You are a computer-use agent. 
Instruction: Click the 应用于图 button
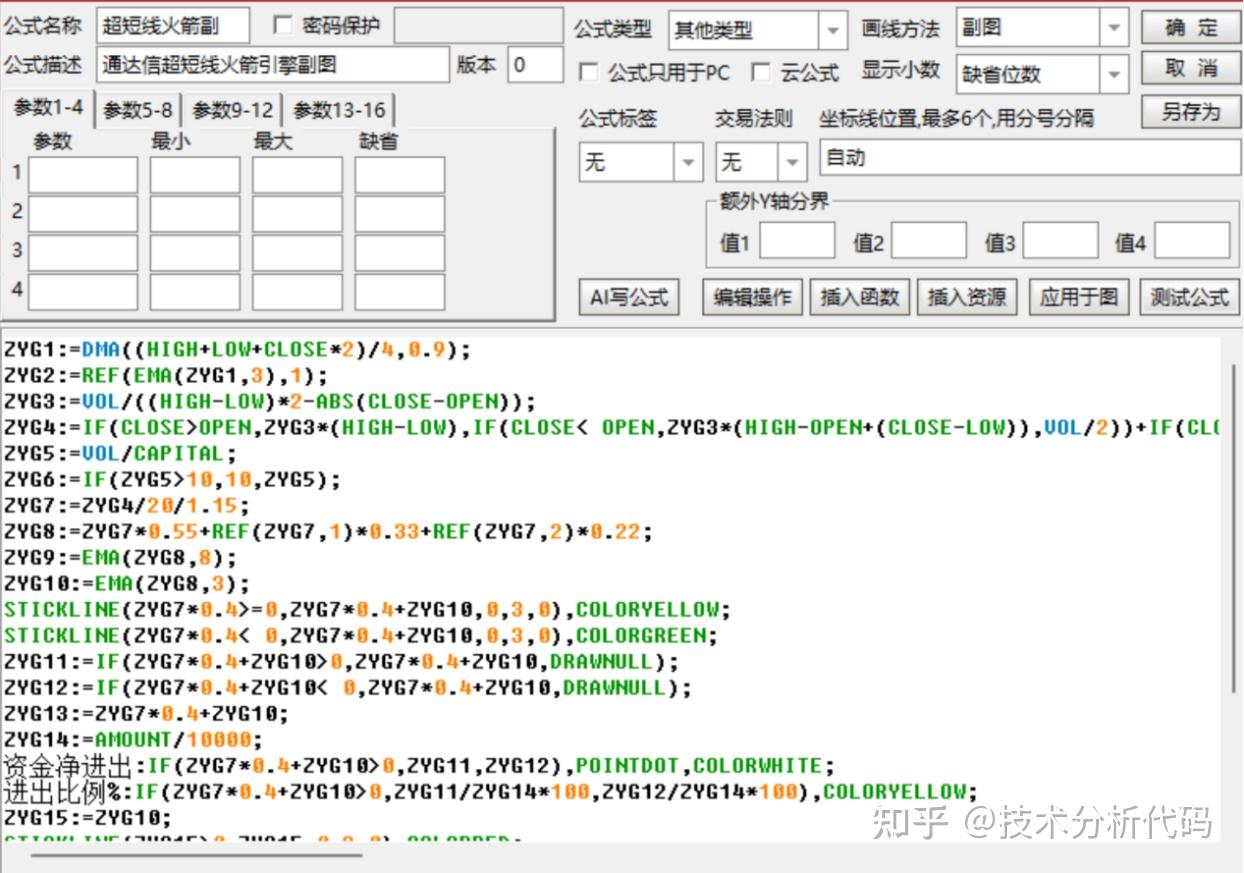pyautogui.click(x=1078, y=297)
